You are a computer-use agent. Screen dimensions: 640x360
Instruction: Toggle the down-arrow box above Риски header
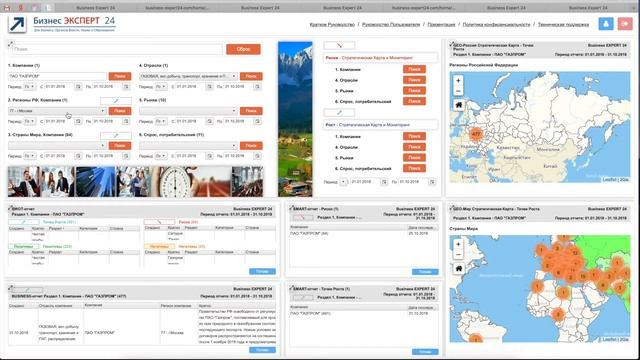coord(339,45)
